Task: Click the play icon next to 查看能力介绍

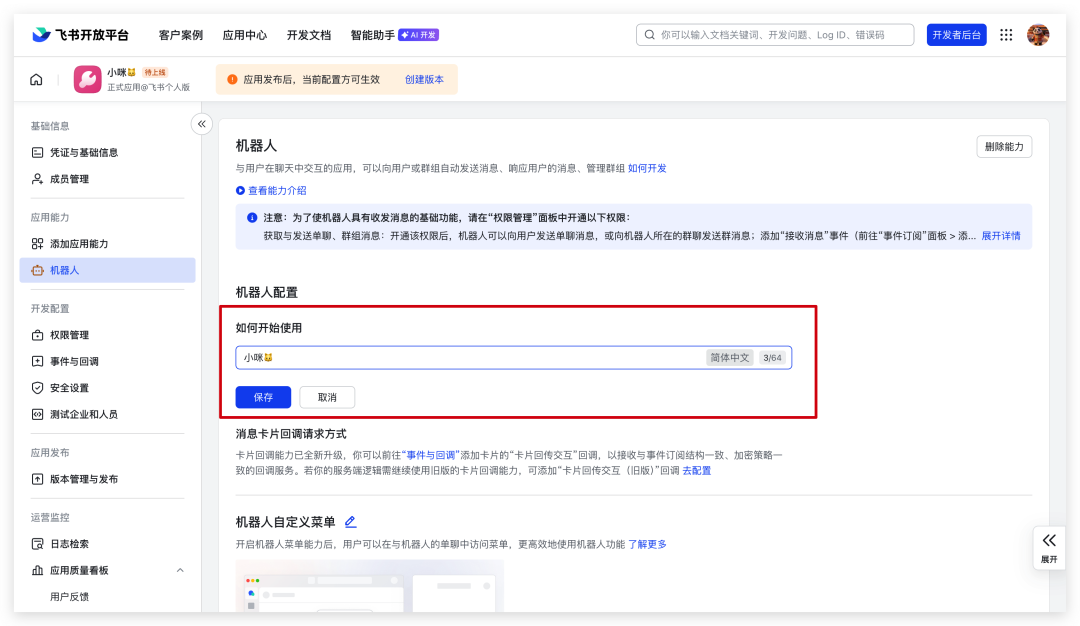Action: [240, 190]
